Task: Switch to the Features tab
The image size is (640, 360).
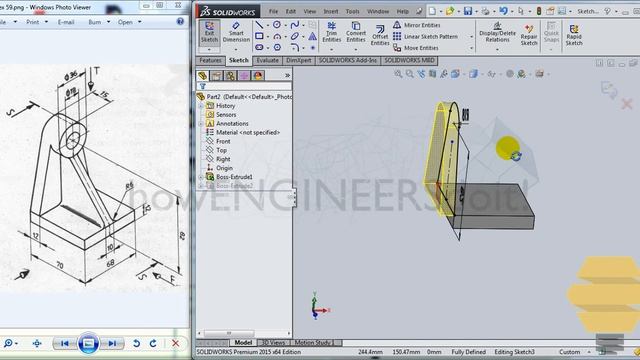Action: click(210, 60)
